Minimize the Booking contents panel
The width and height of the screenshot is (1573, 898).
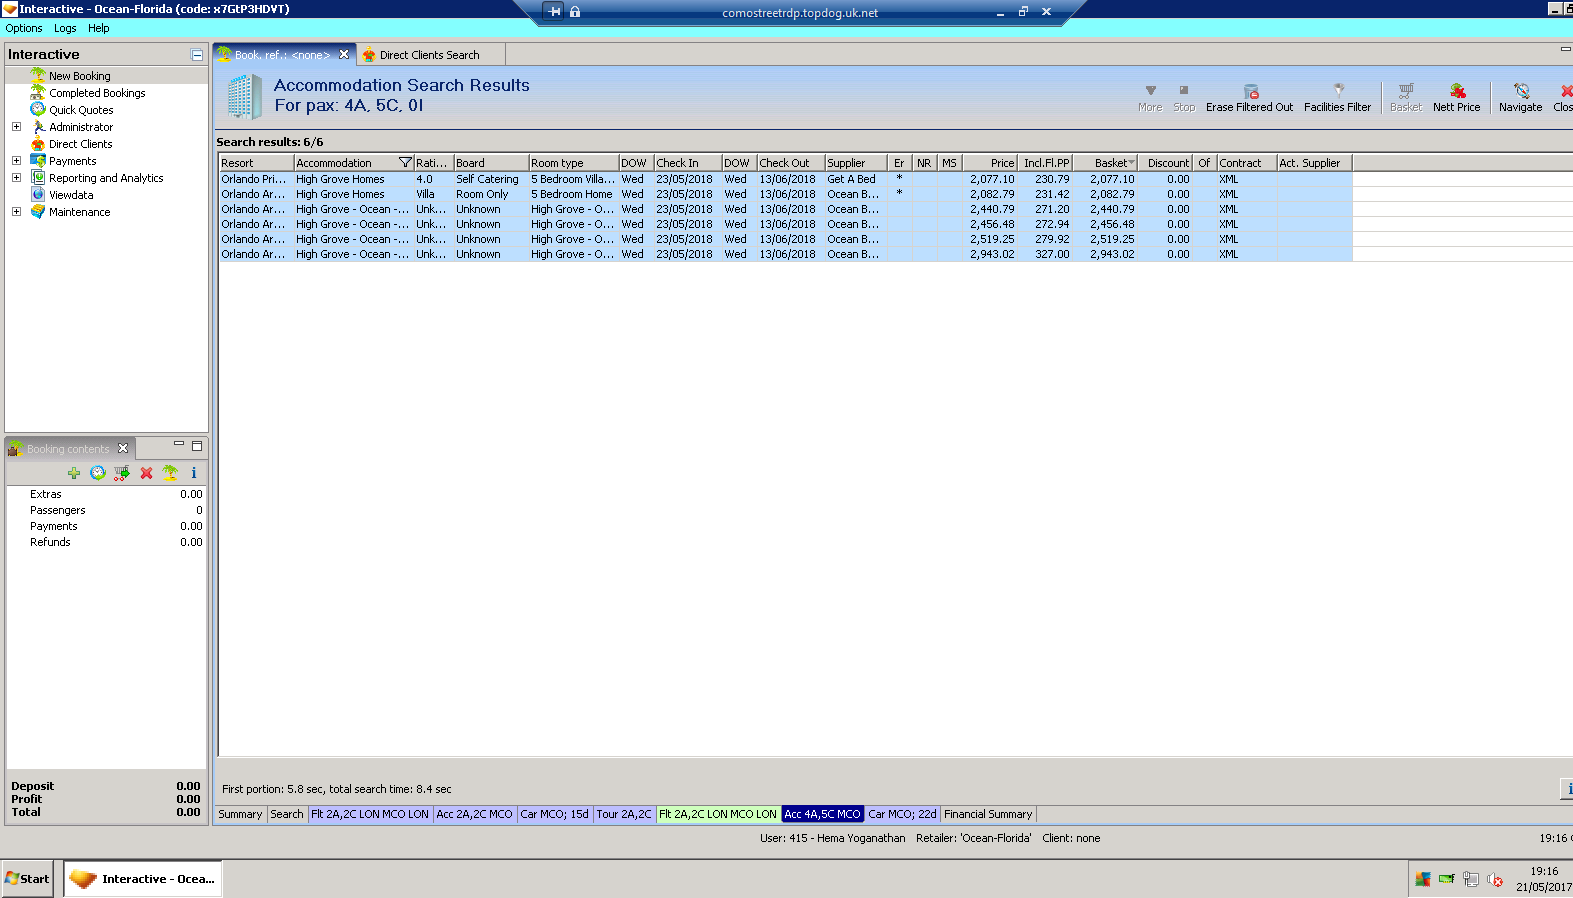coord(179,444)
